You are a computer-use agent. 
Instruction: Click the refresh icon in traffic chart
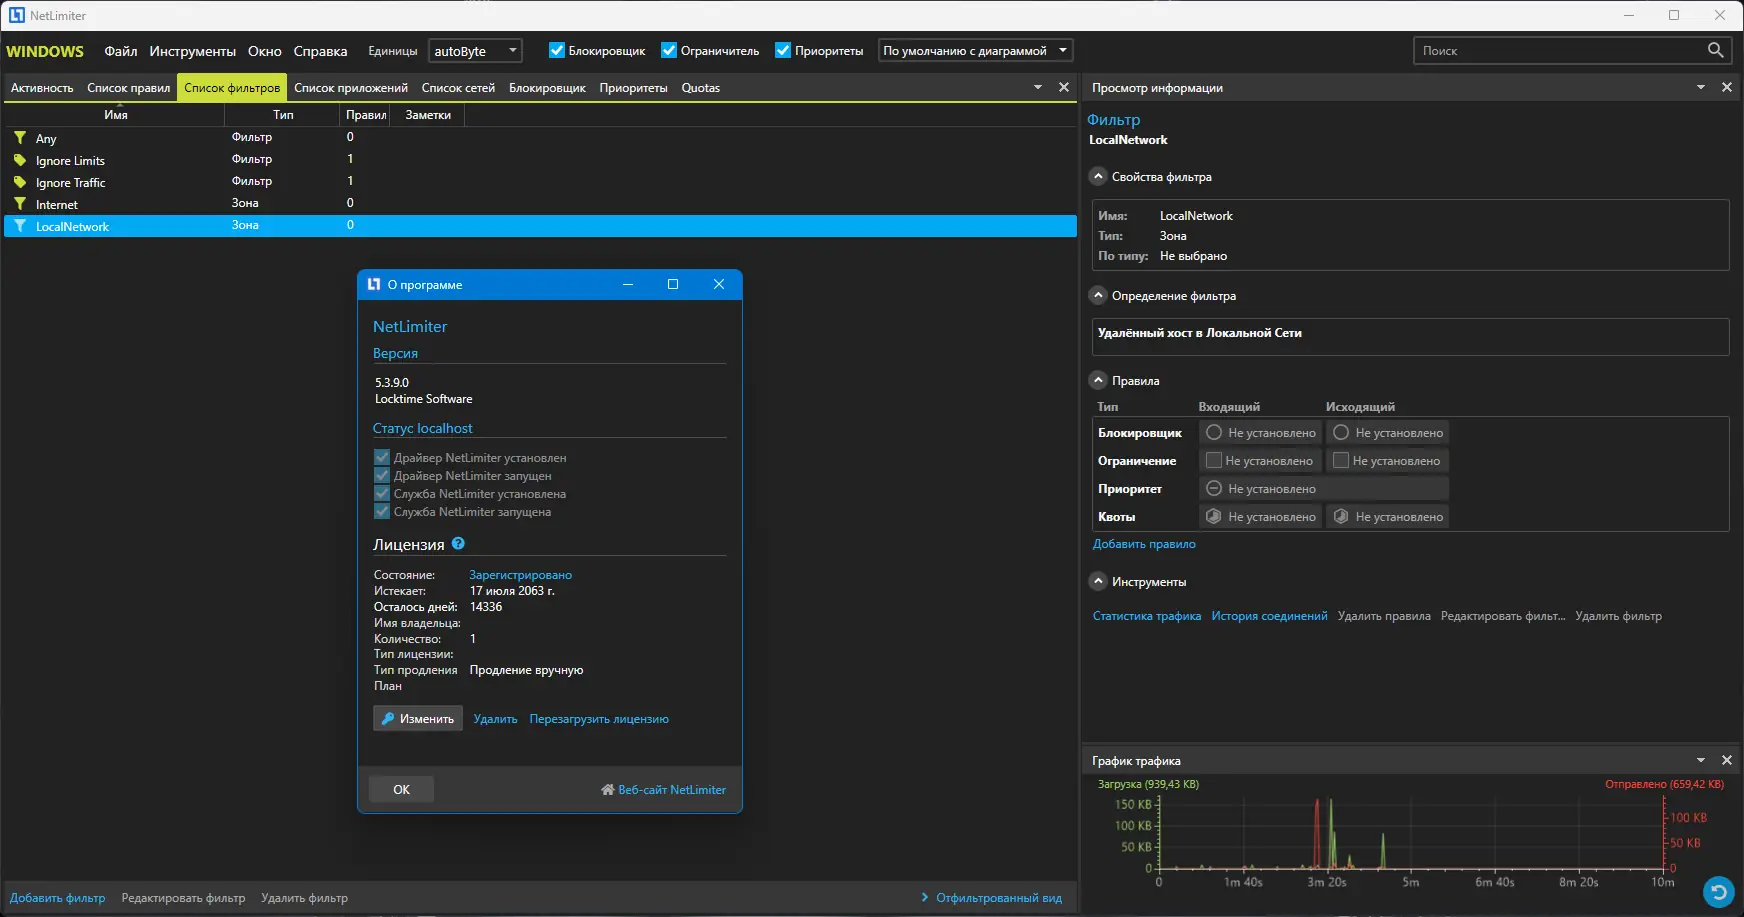1718,890
